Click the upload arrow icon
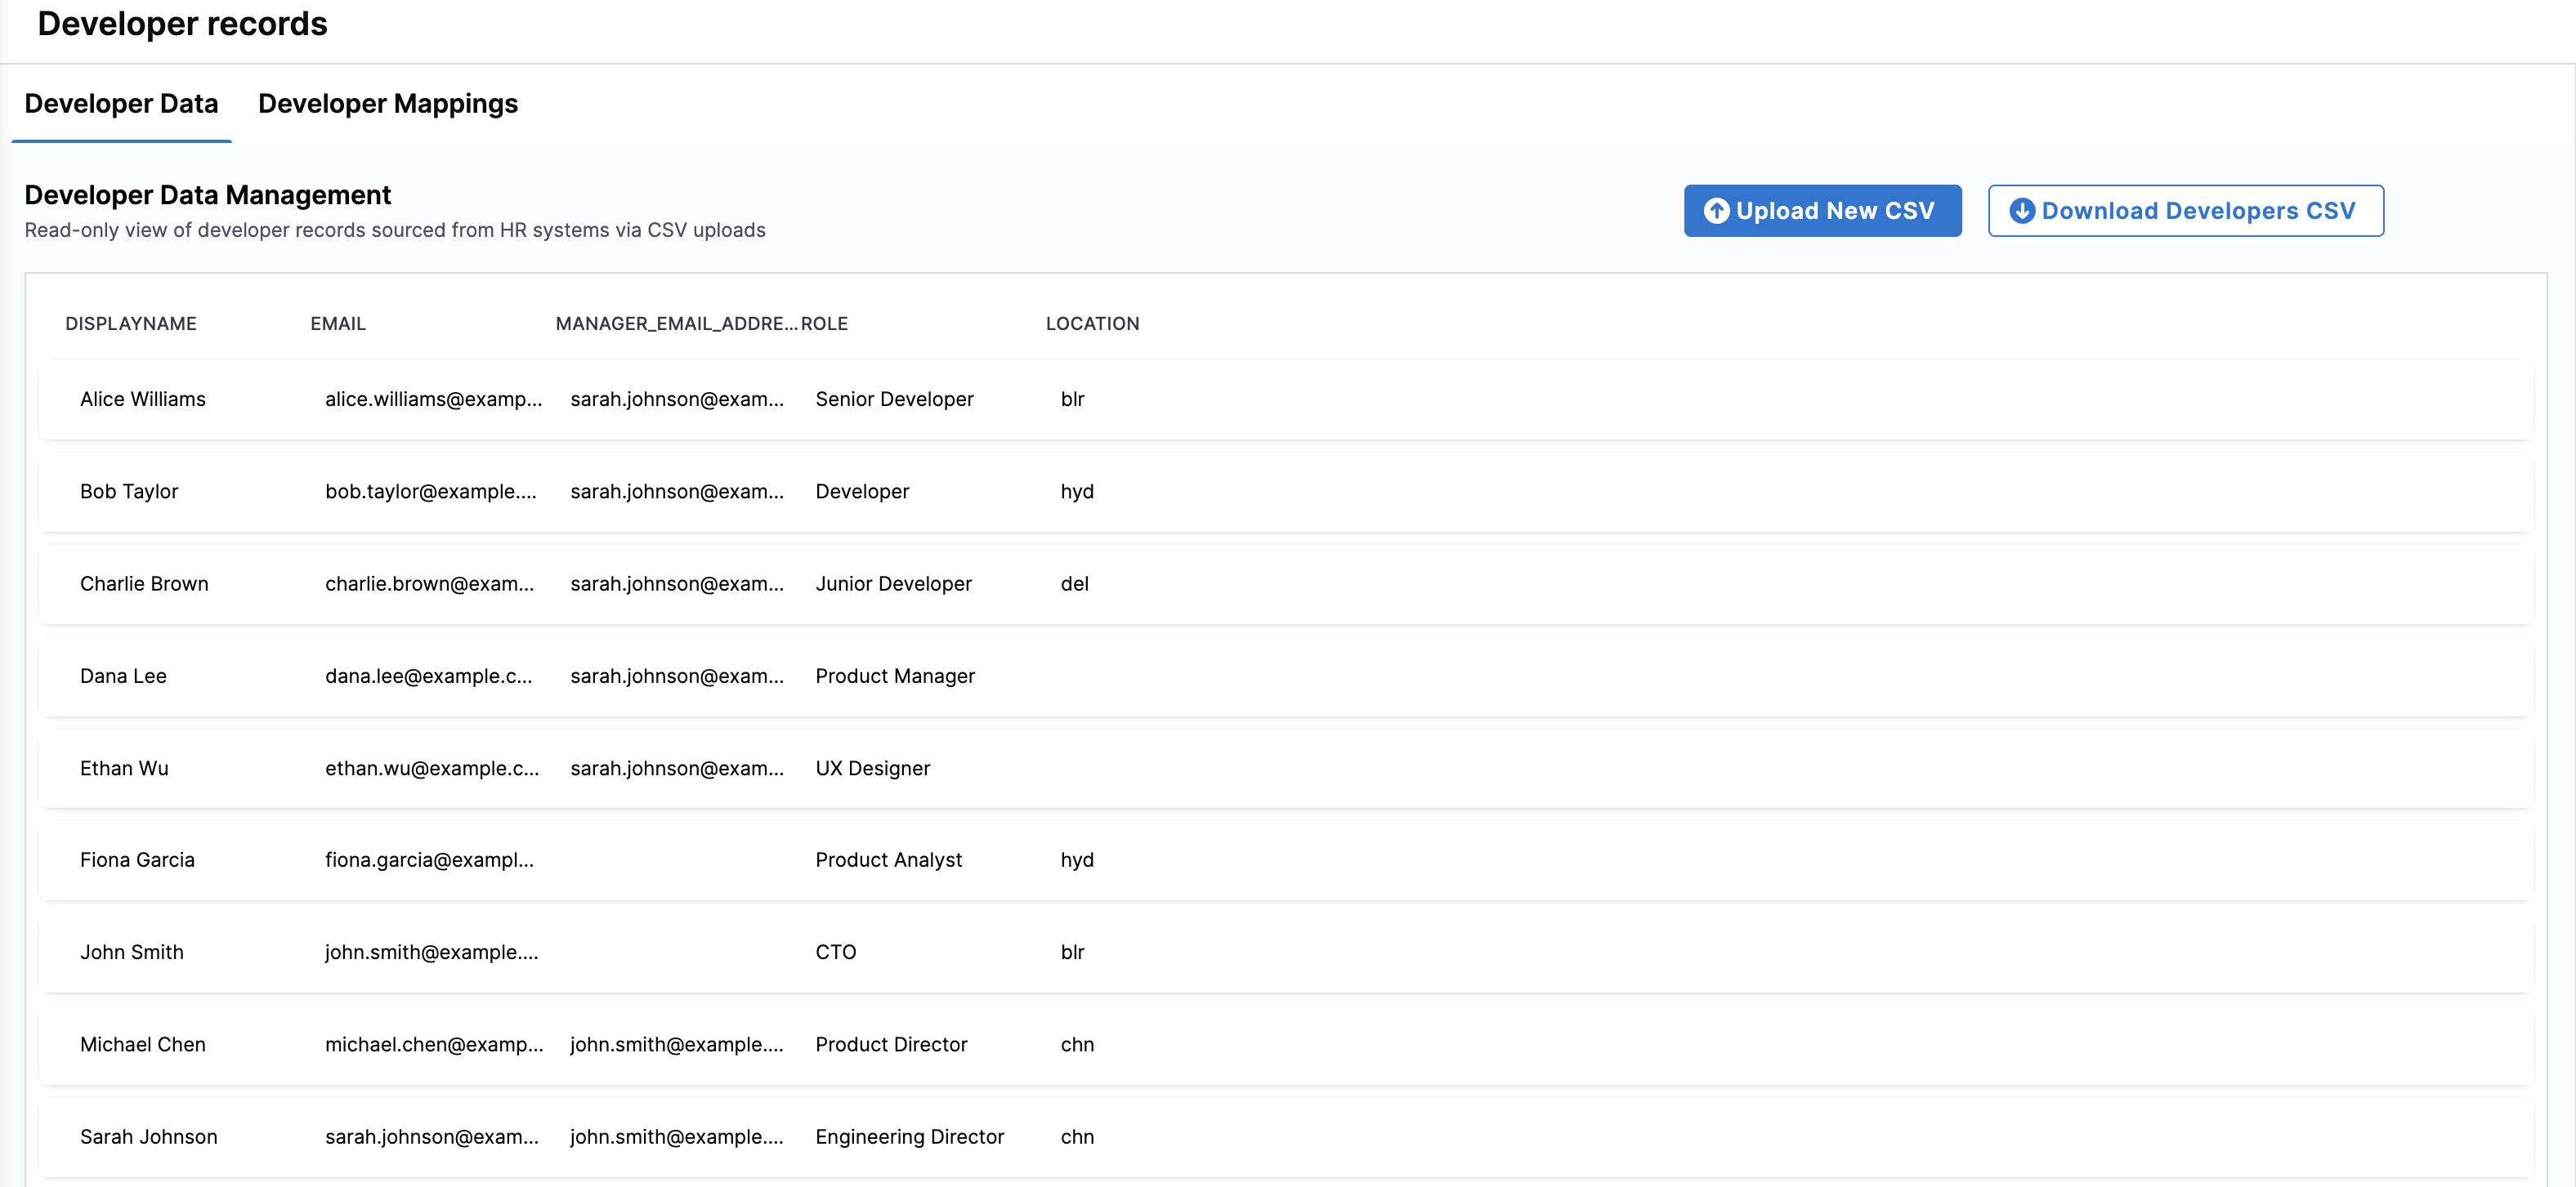This screenshot has height=1187, width=2576. [1716, 211]
